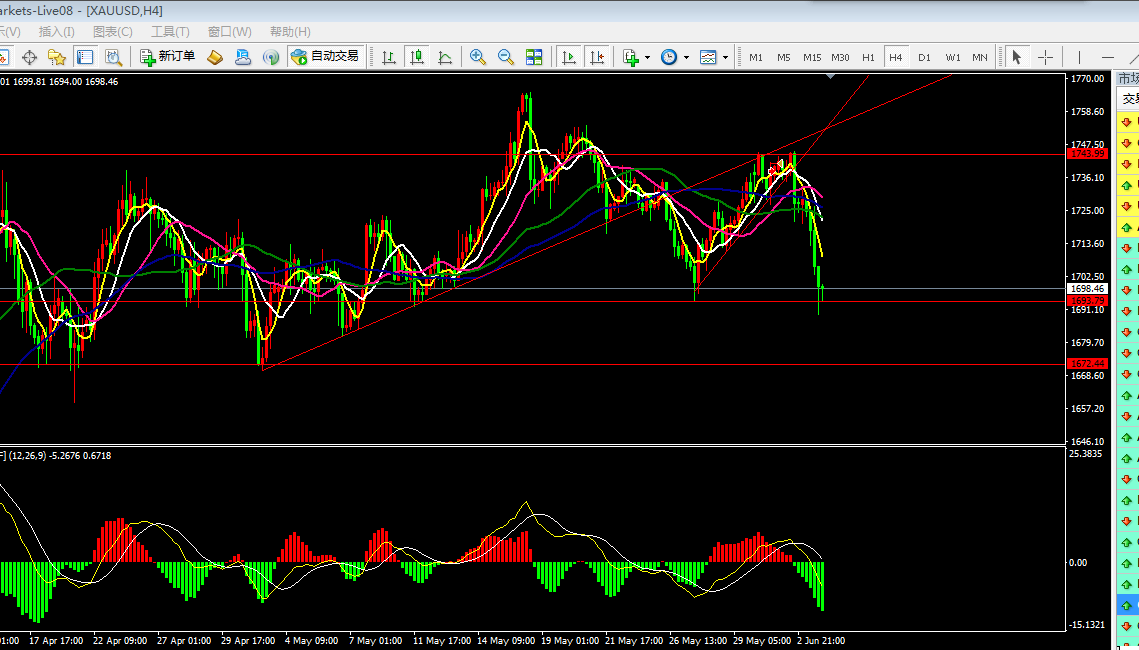The height and width of the screenshot is (650, 1139).
Task: Click the 1693.79 red price label
Action: (x=1087, y=301)
